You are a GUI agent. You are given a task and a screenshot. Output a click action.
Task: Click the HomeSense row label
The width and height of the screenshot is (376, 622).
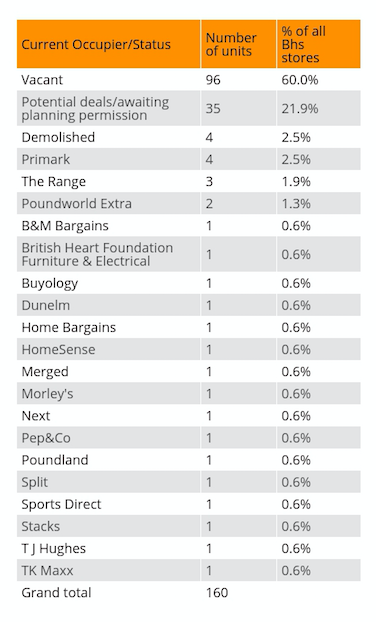[x=58, y=349]
